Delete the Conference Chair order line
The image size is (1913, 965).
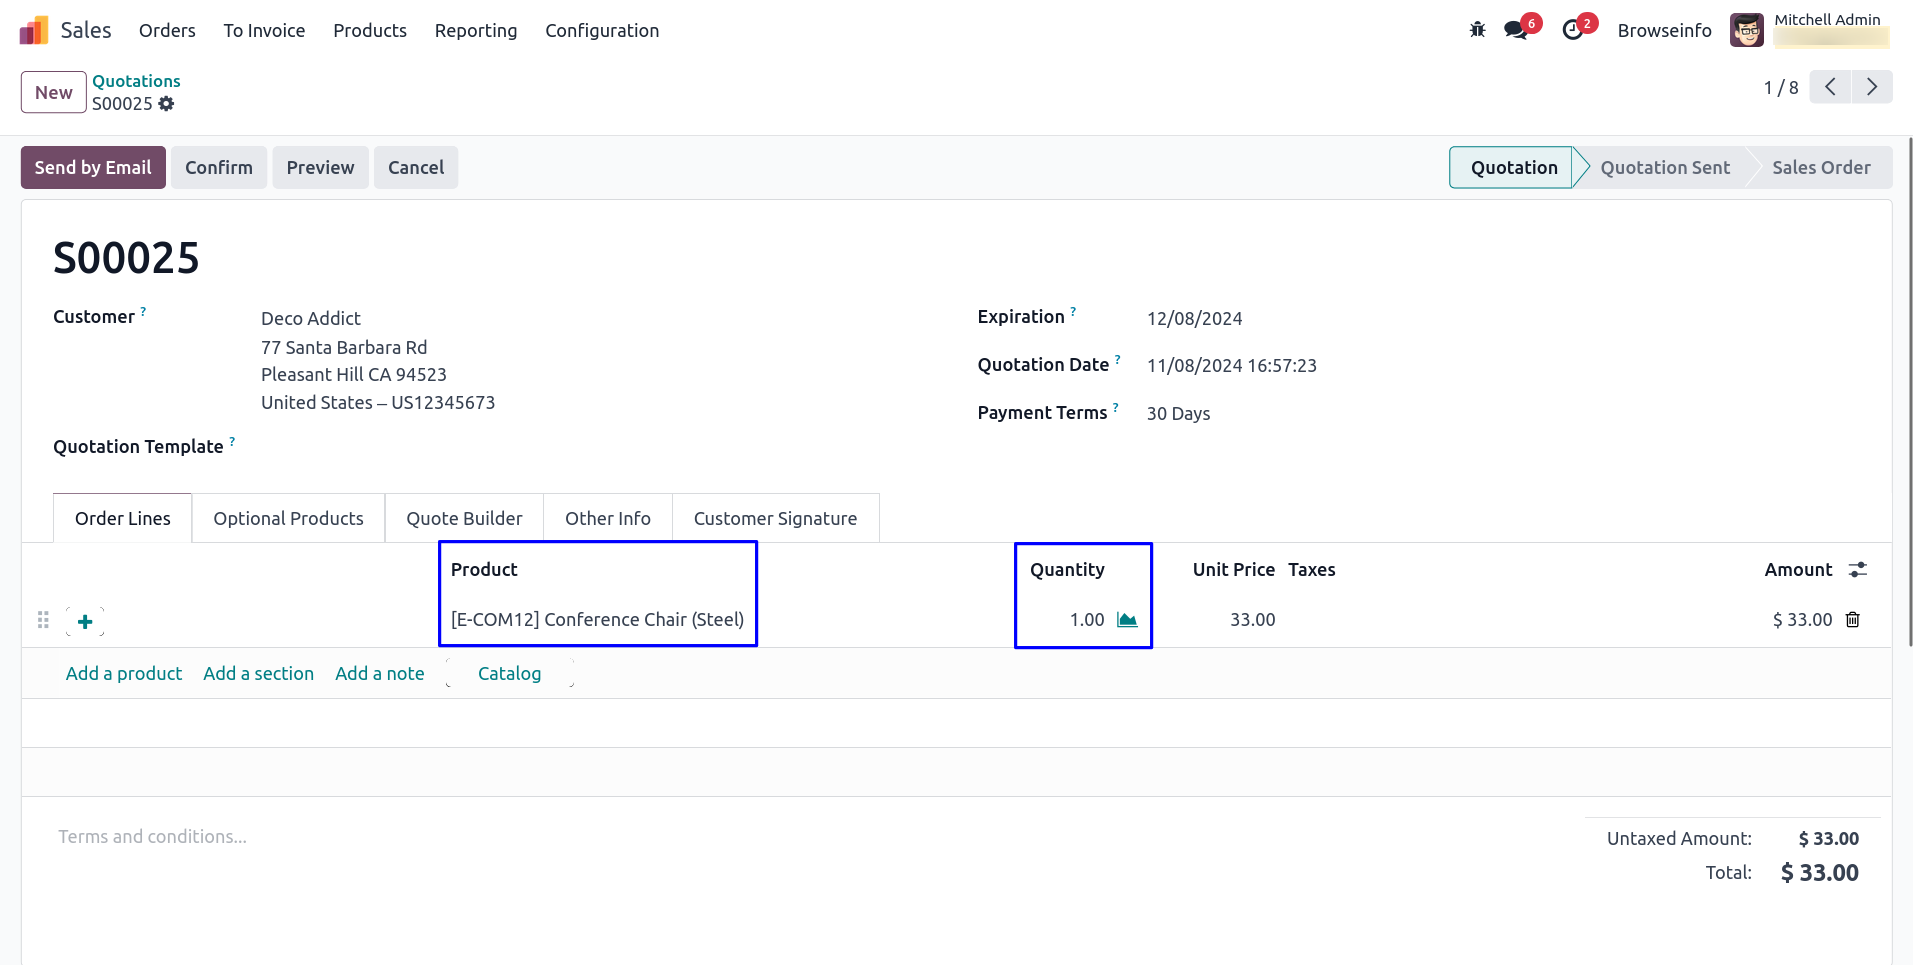click(x=1853, y=620)
